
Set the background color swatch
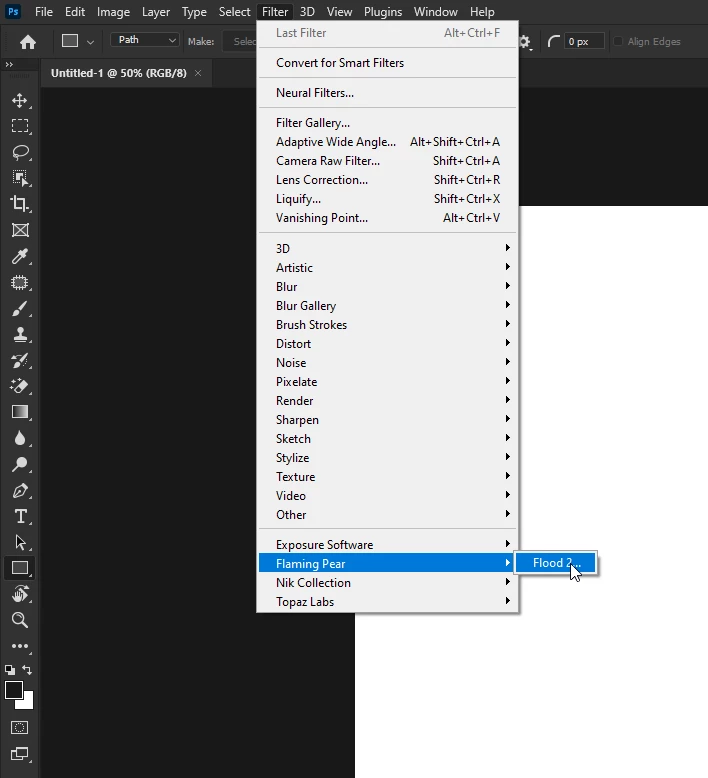[x=28, y=703]
